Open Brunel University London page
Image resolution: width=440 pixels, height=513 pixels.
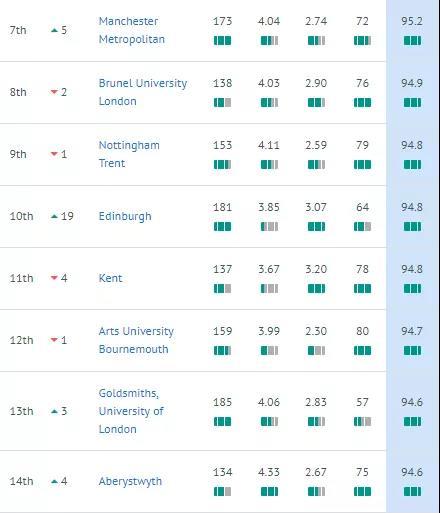tap(143, 92)
